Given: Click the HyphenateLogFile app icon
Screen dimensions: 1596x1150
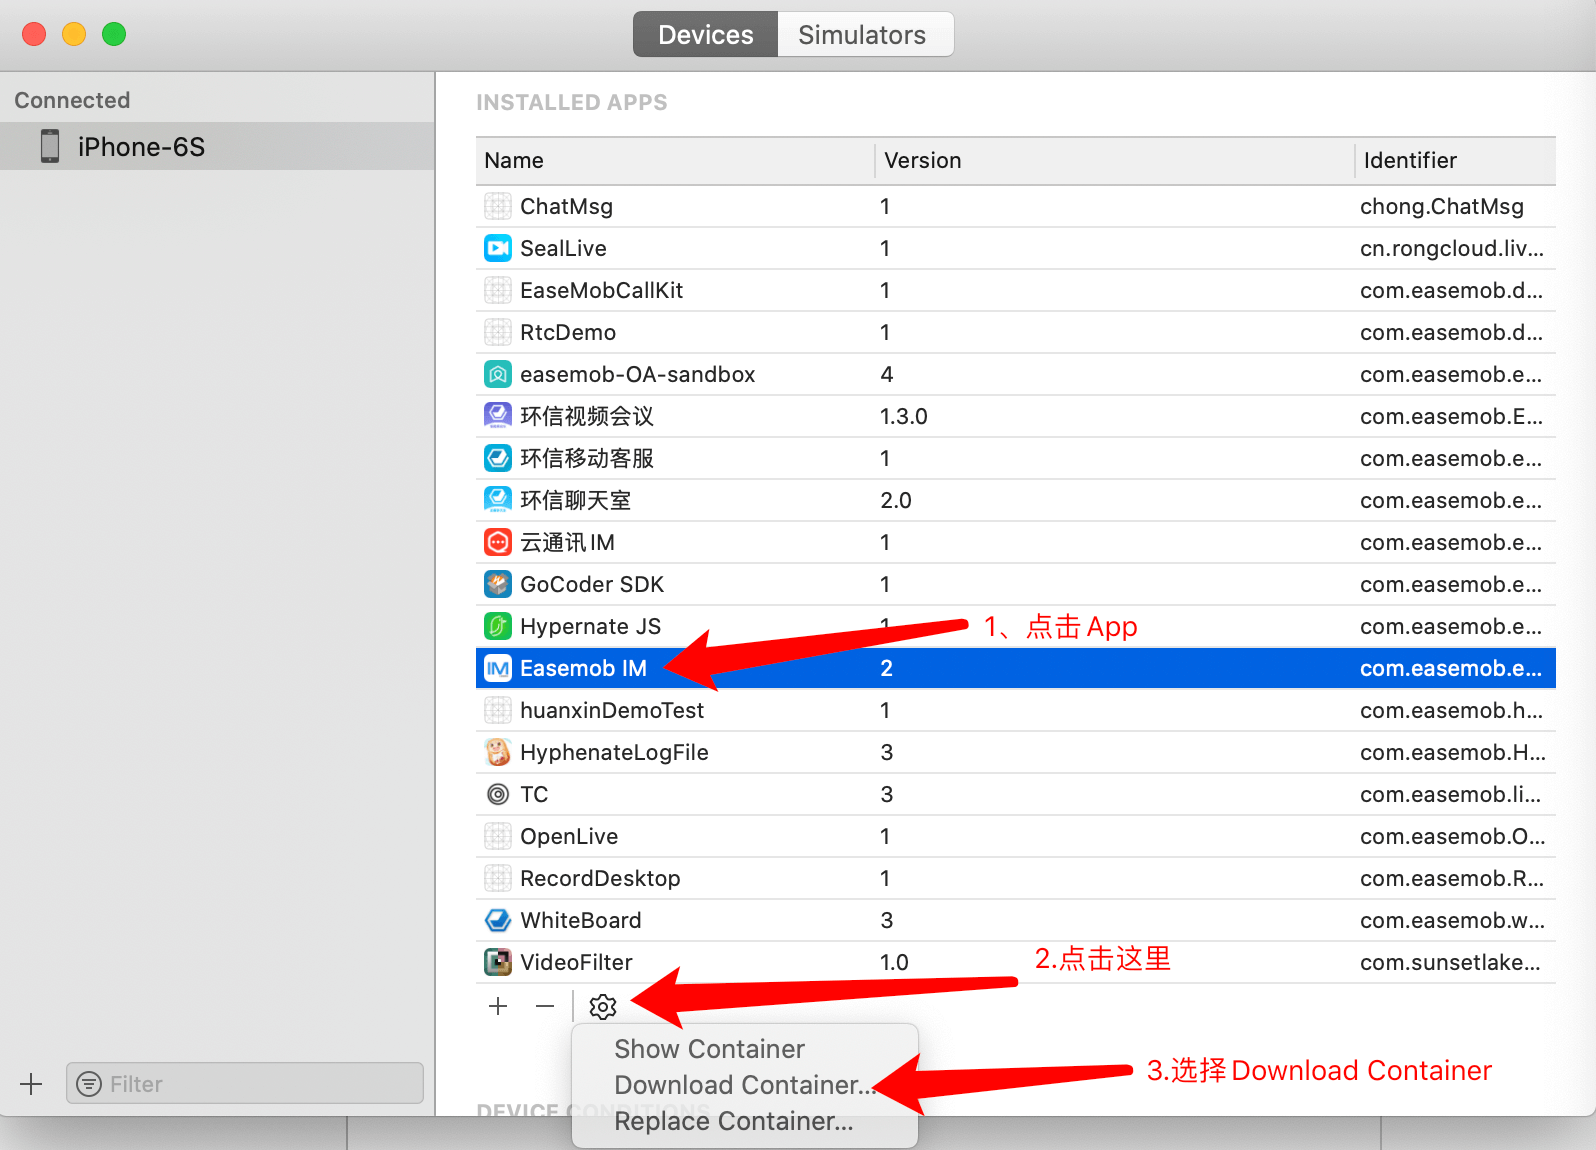Looking at the screenshot, I should coord(498,752).
